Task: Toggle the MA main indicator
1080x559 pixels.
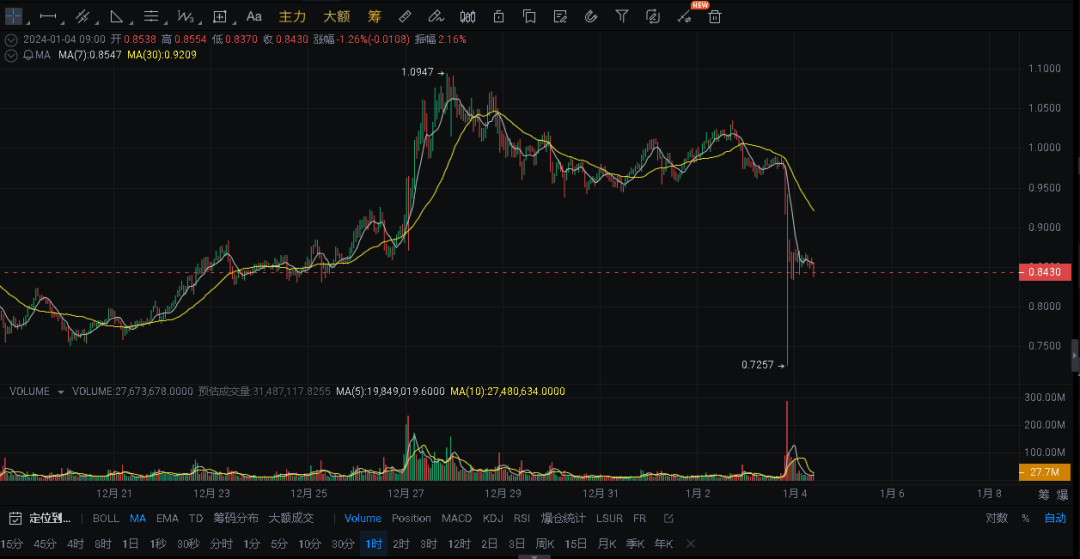Action: tap(138, 518)
